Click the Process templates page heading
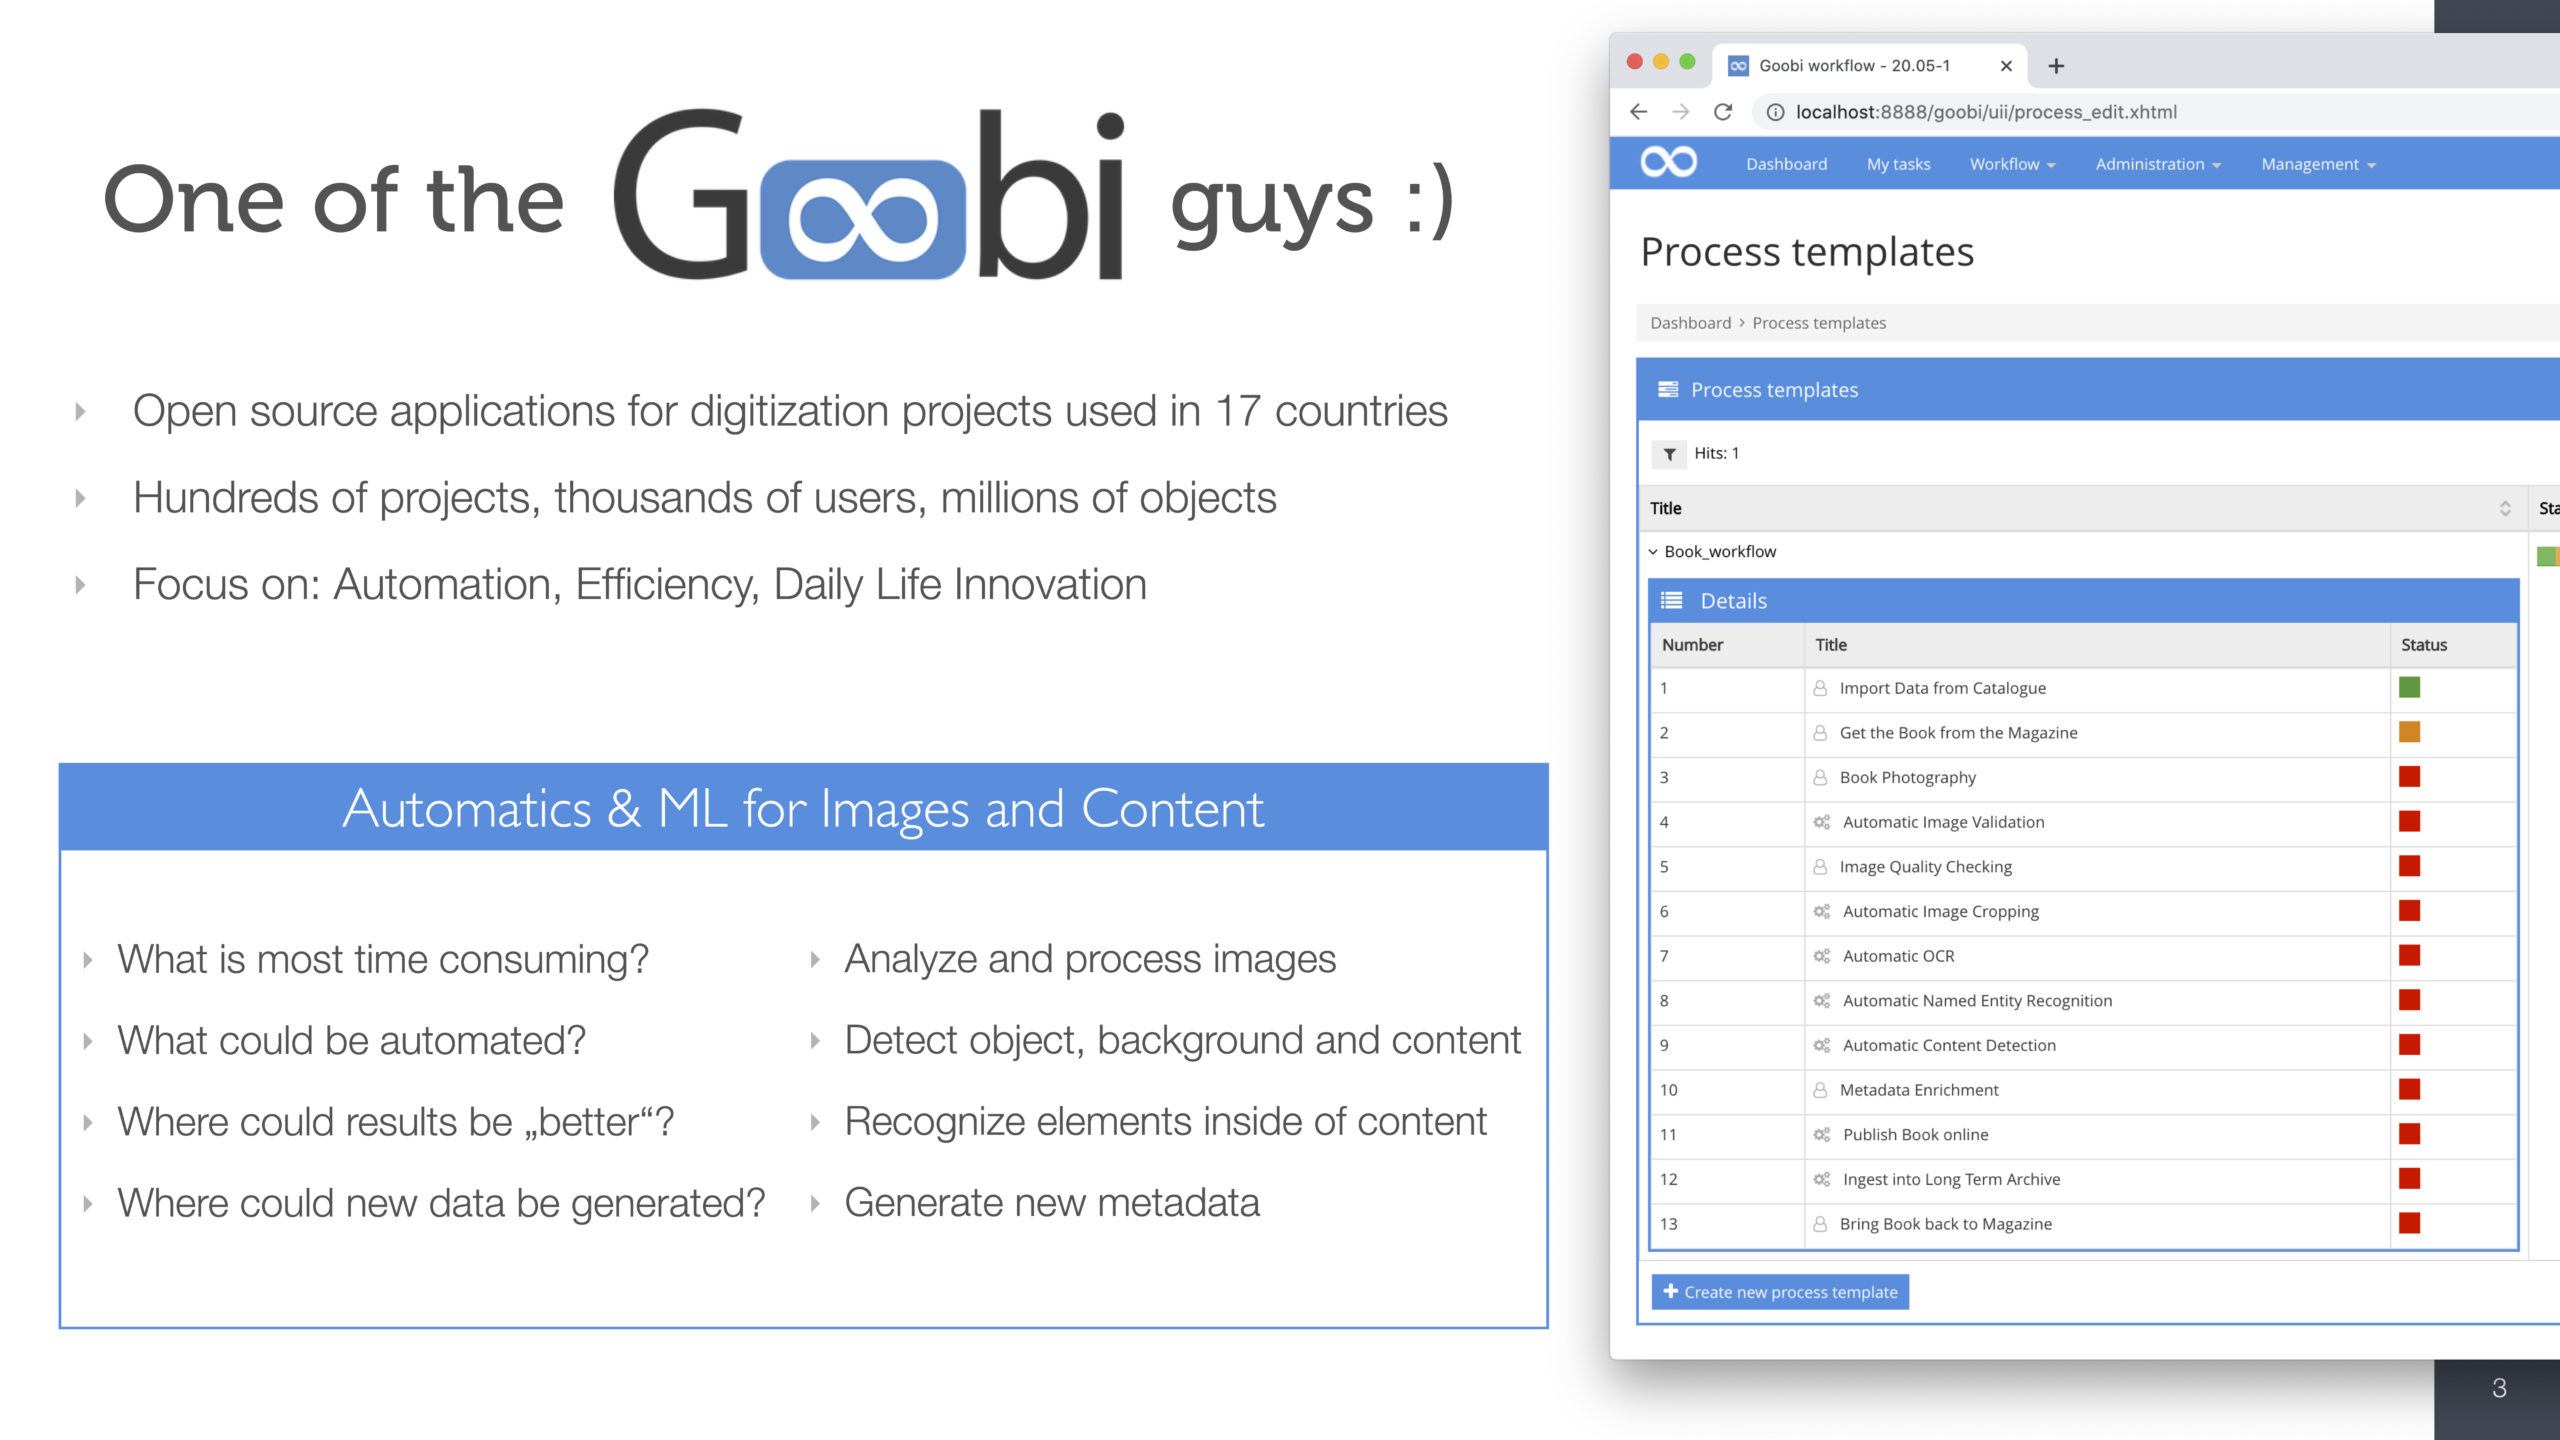 1807,252
